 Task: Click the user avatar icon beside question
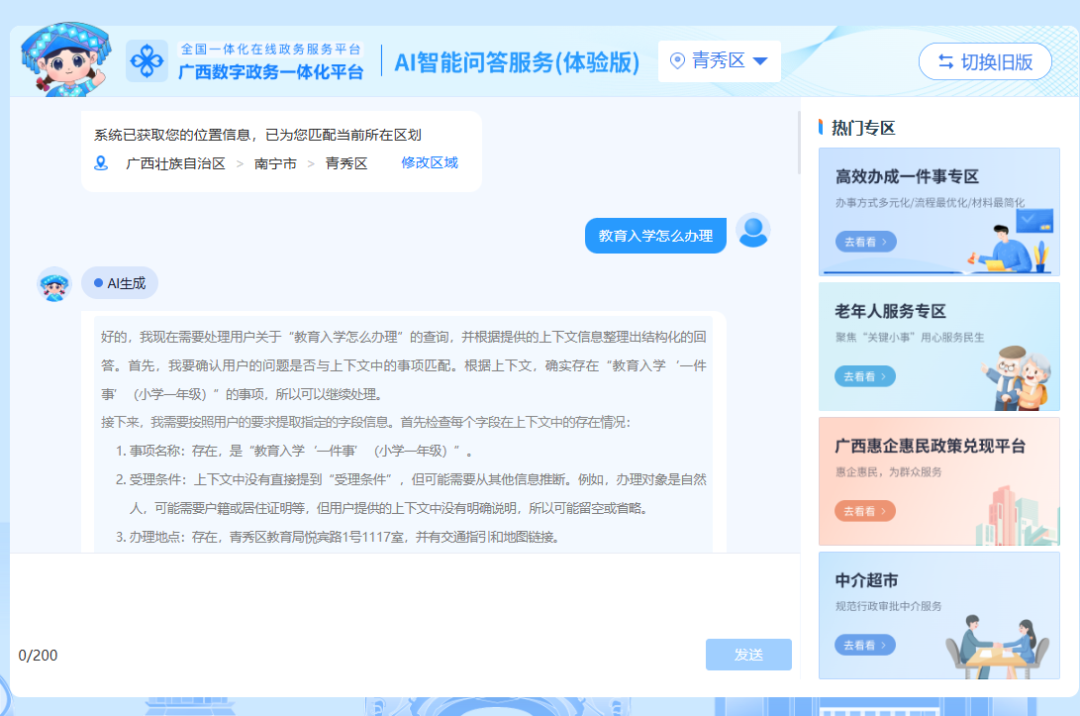(x=753, y=231)
